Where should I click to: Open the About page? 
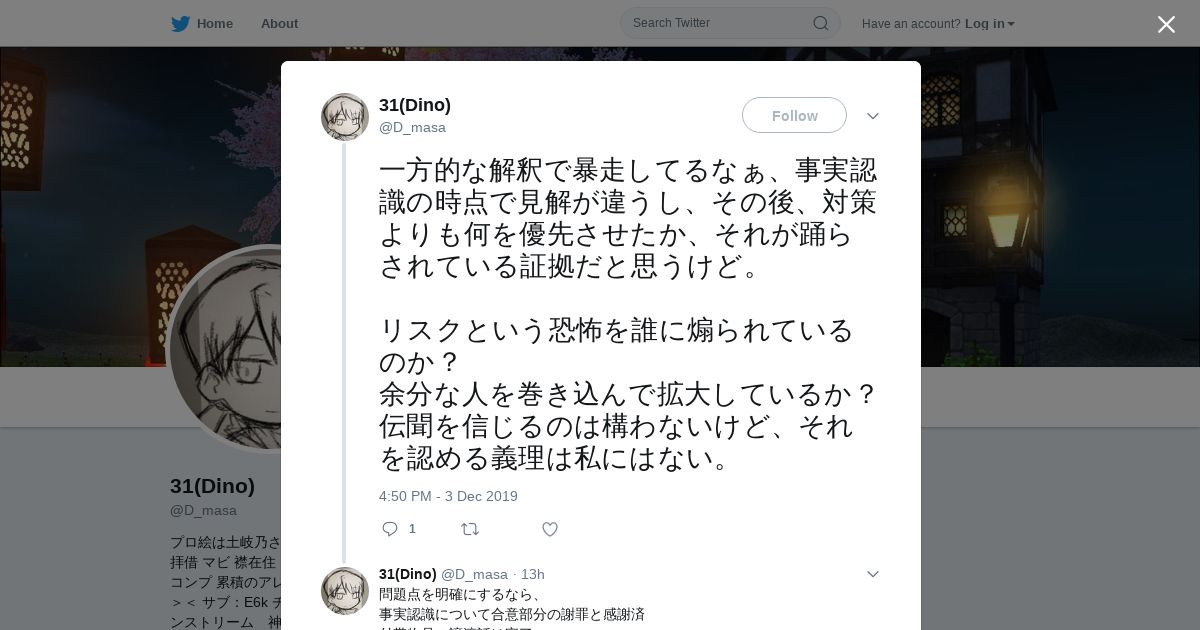279,24
